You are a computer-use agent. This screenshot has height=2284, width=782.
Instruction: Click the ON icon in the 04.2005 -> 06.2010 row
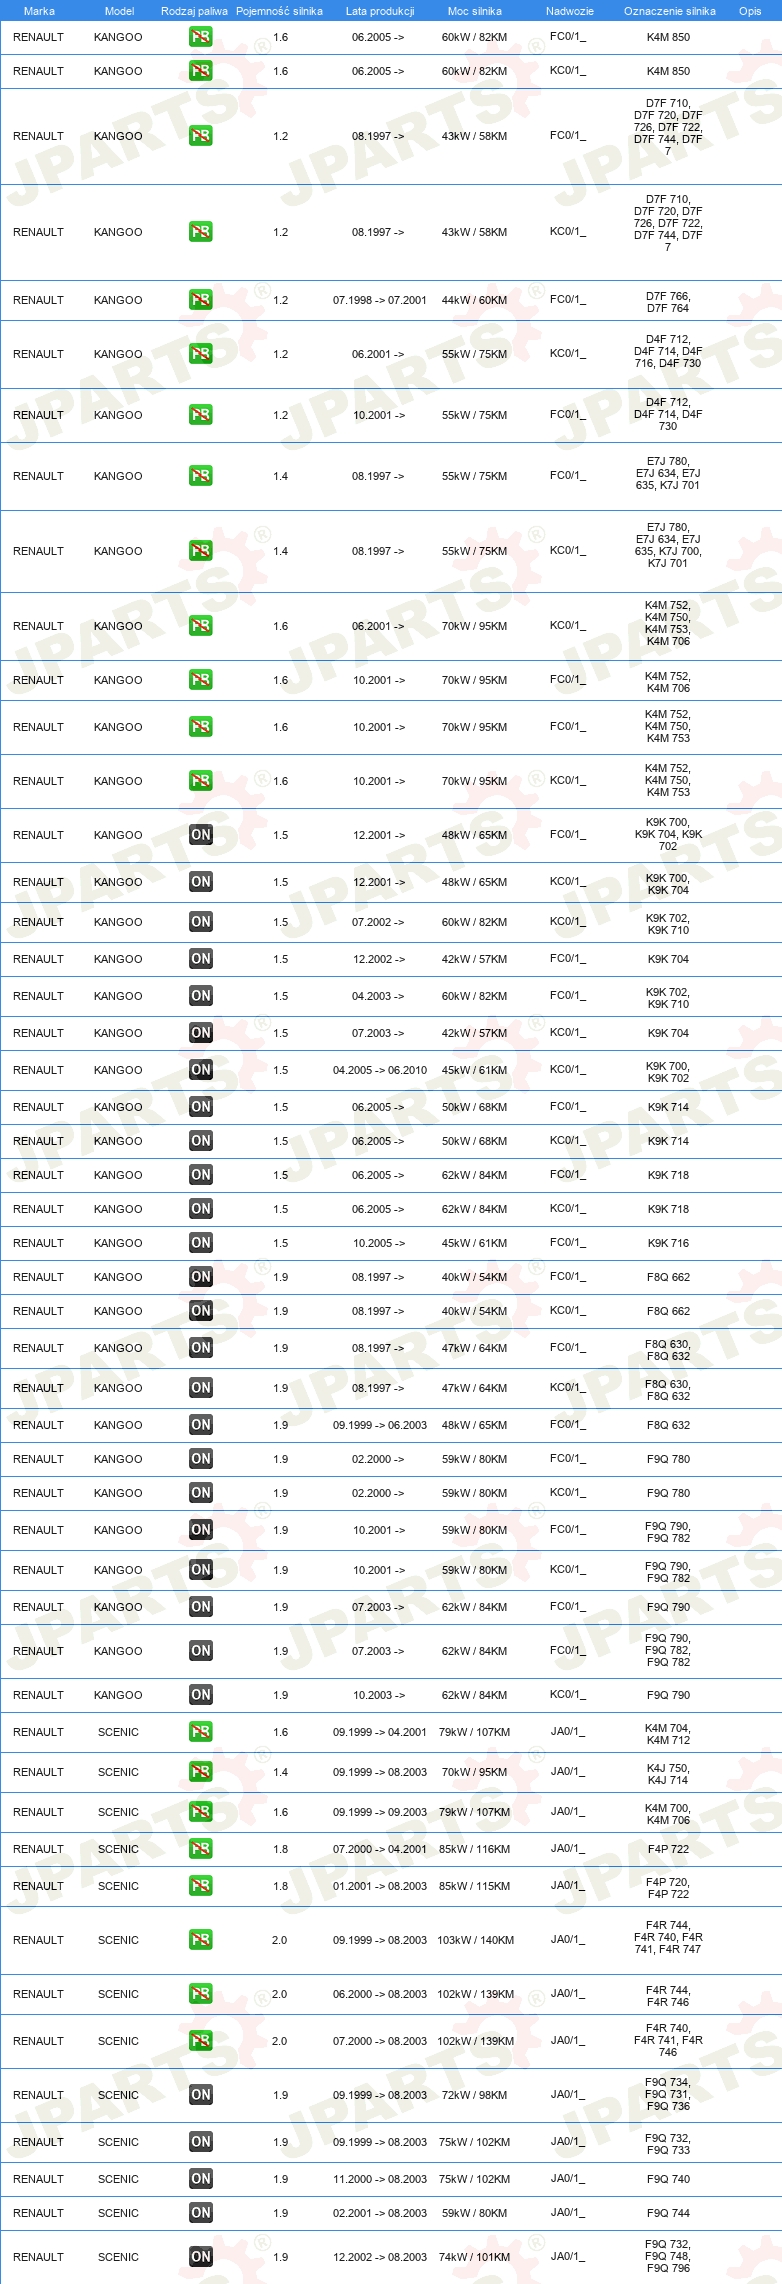coord(201,1070)
